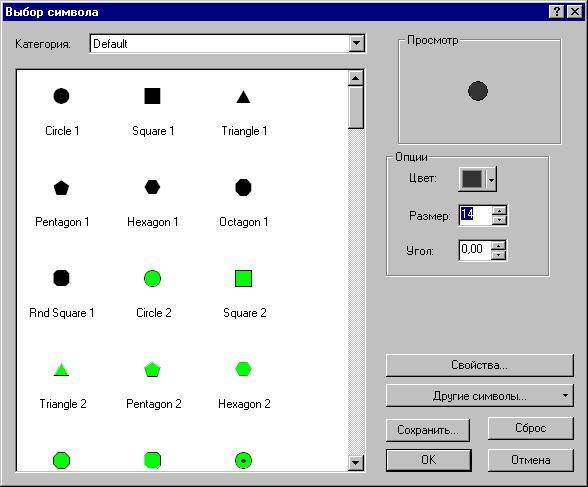Image resolution: width=588 pixels, height=487 pixels.
Task: Click the Сброс reset button
Action: click(x=531, y=428)
